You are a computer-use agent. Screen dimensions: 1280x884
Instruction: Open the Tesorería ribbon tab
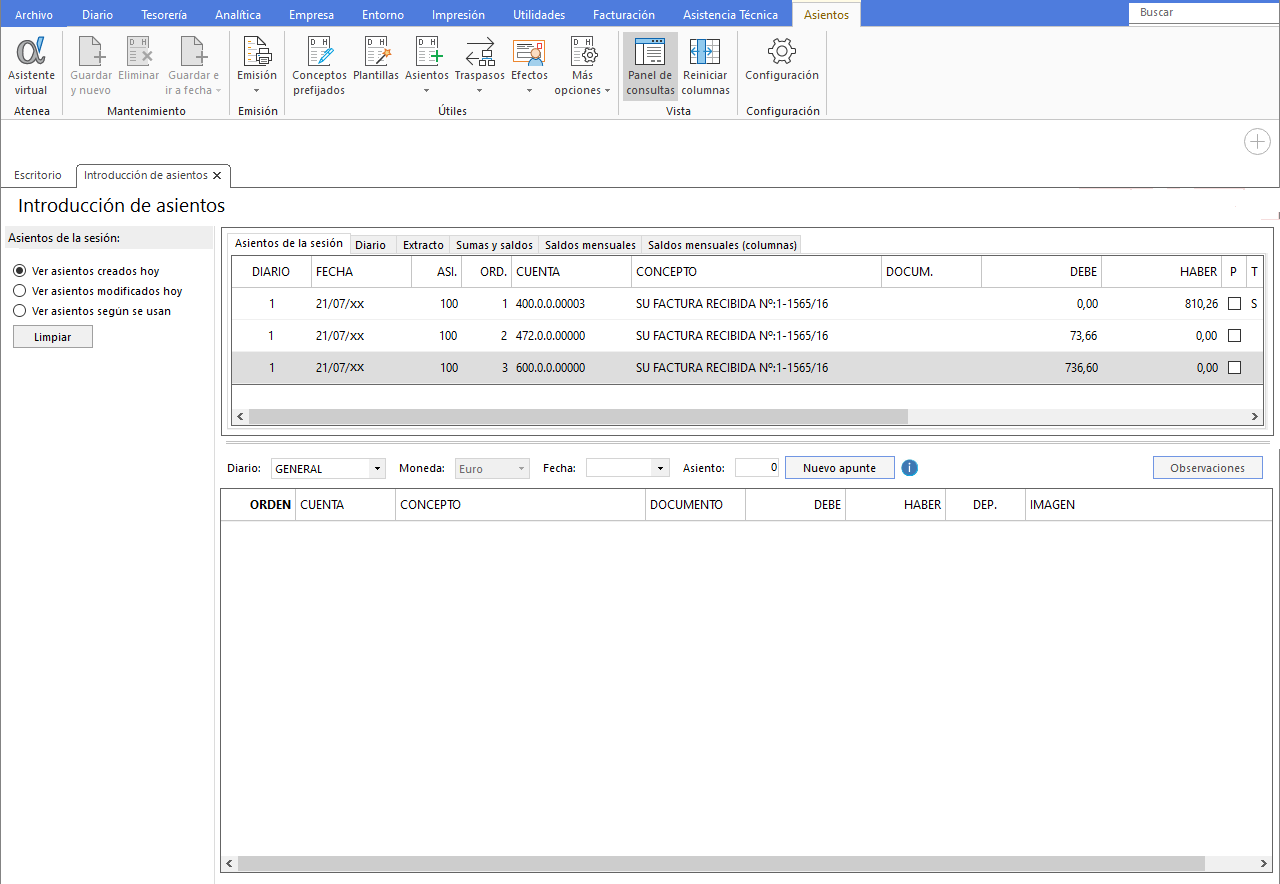164,14
